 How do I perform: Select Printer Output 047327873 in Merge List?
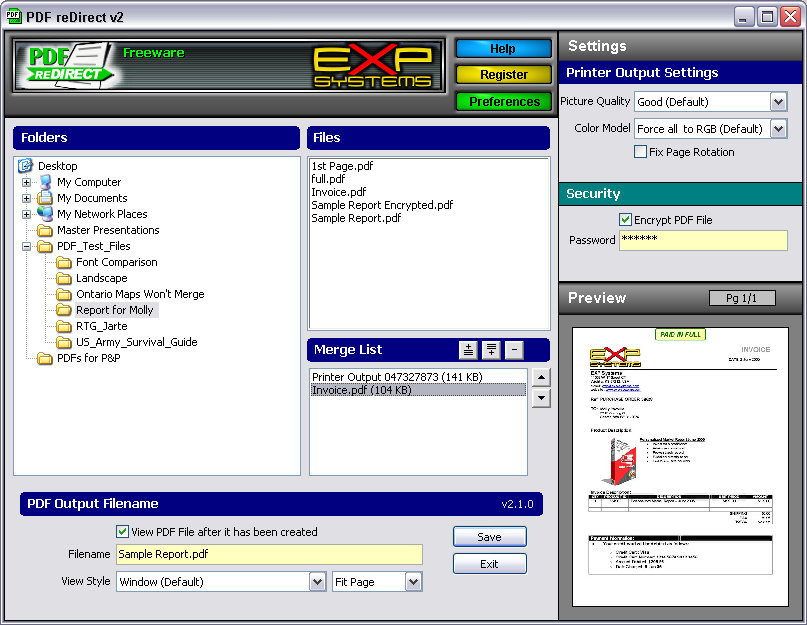(x=418, y=377)
